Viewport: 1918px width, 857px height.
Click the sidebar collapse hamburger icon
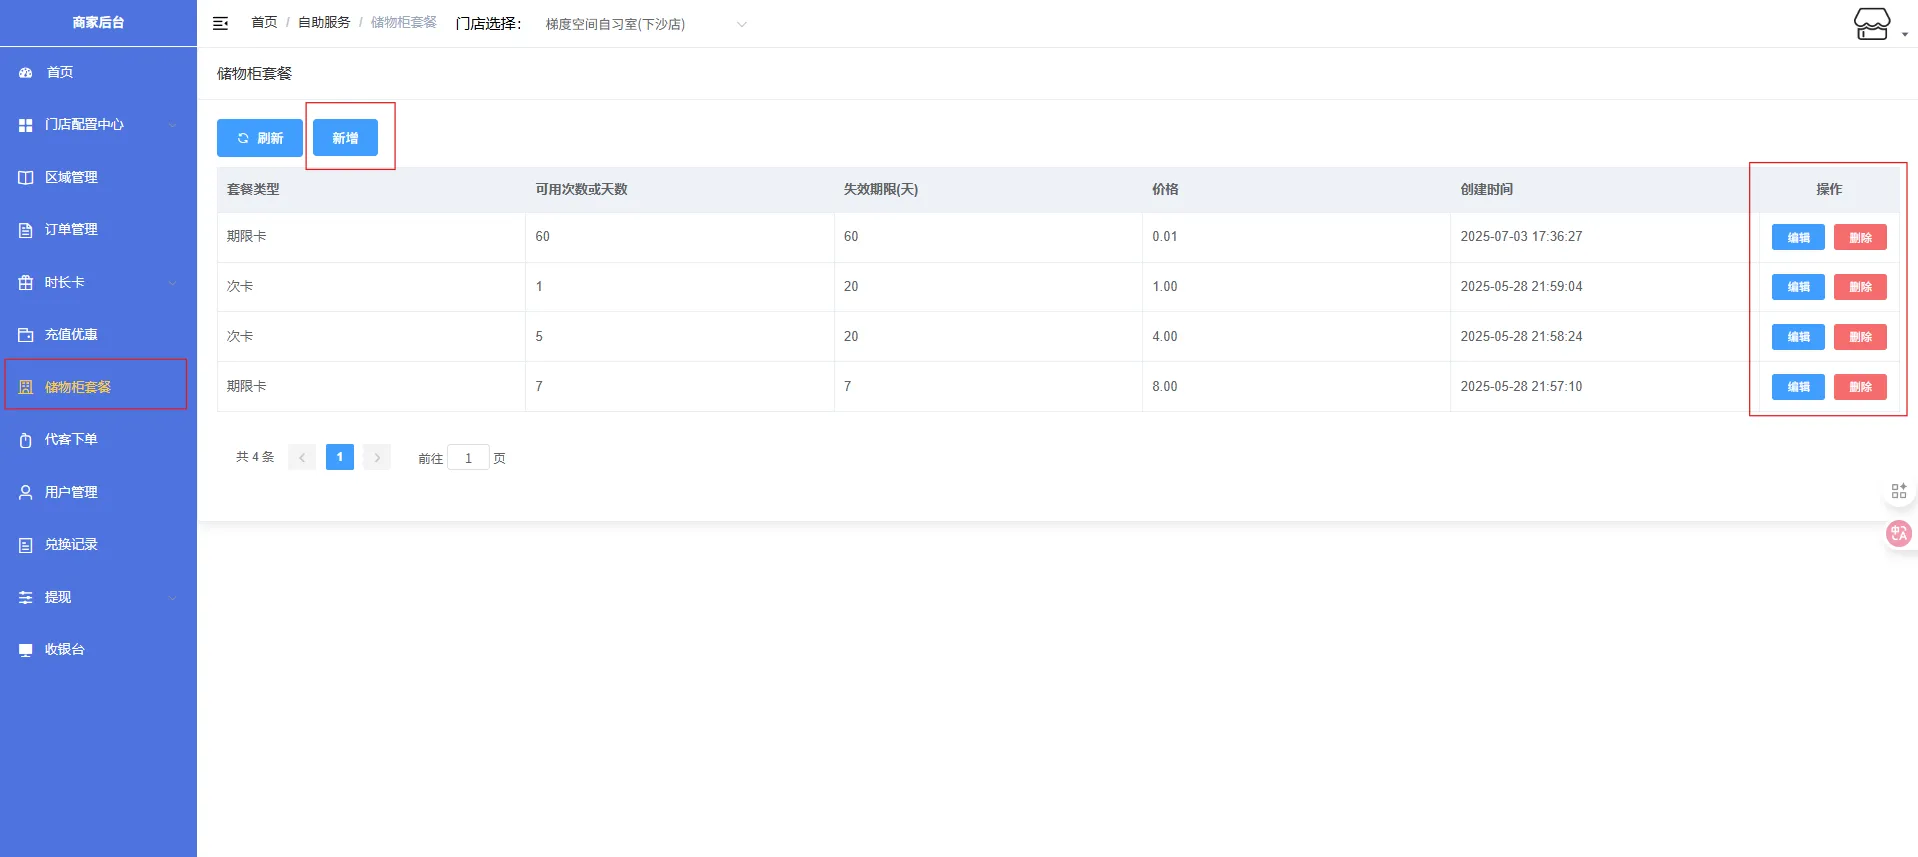(221, 23)
